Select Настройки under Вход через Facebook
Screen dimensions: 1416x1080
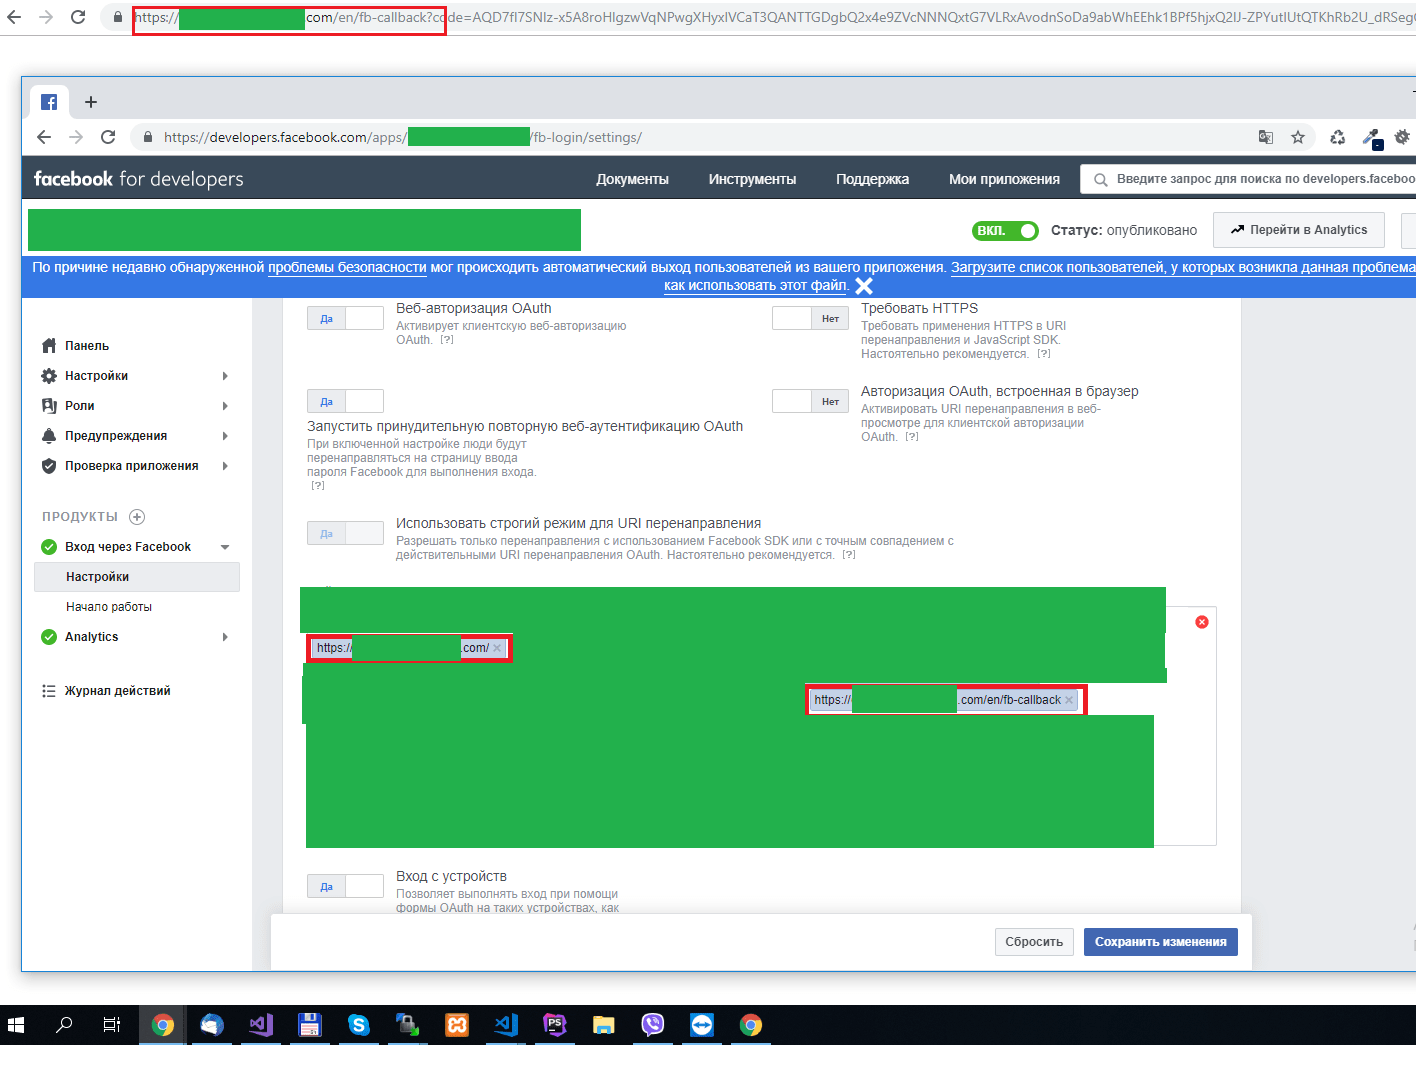(137, 577)
